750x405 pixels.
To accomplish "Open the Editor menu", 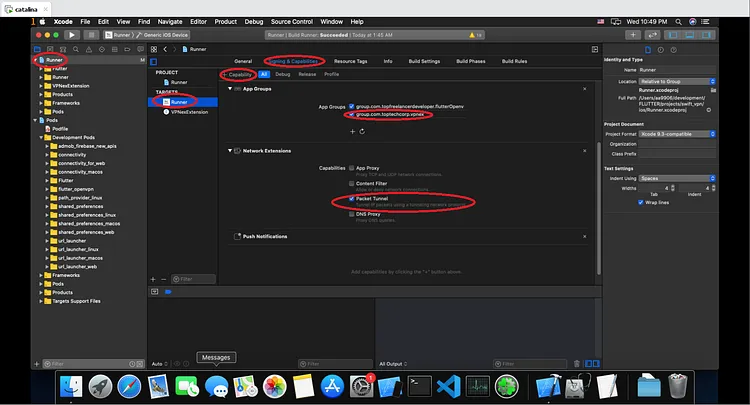I will (198, 22).
